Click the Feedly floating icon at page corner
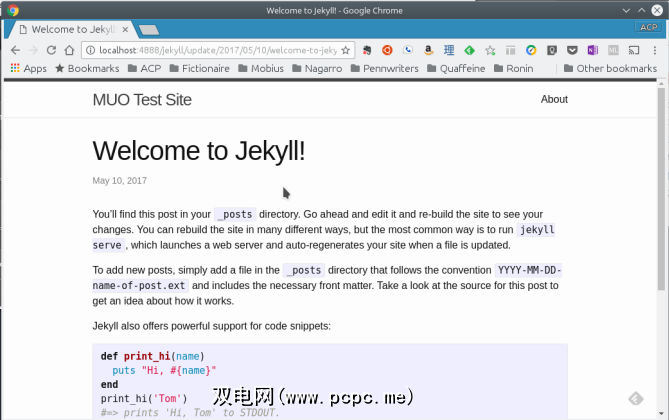 click(x=636, y=399)
